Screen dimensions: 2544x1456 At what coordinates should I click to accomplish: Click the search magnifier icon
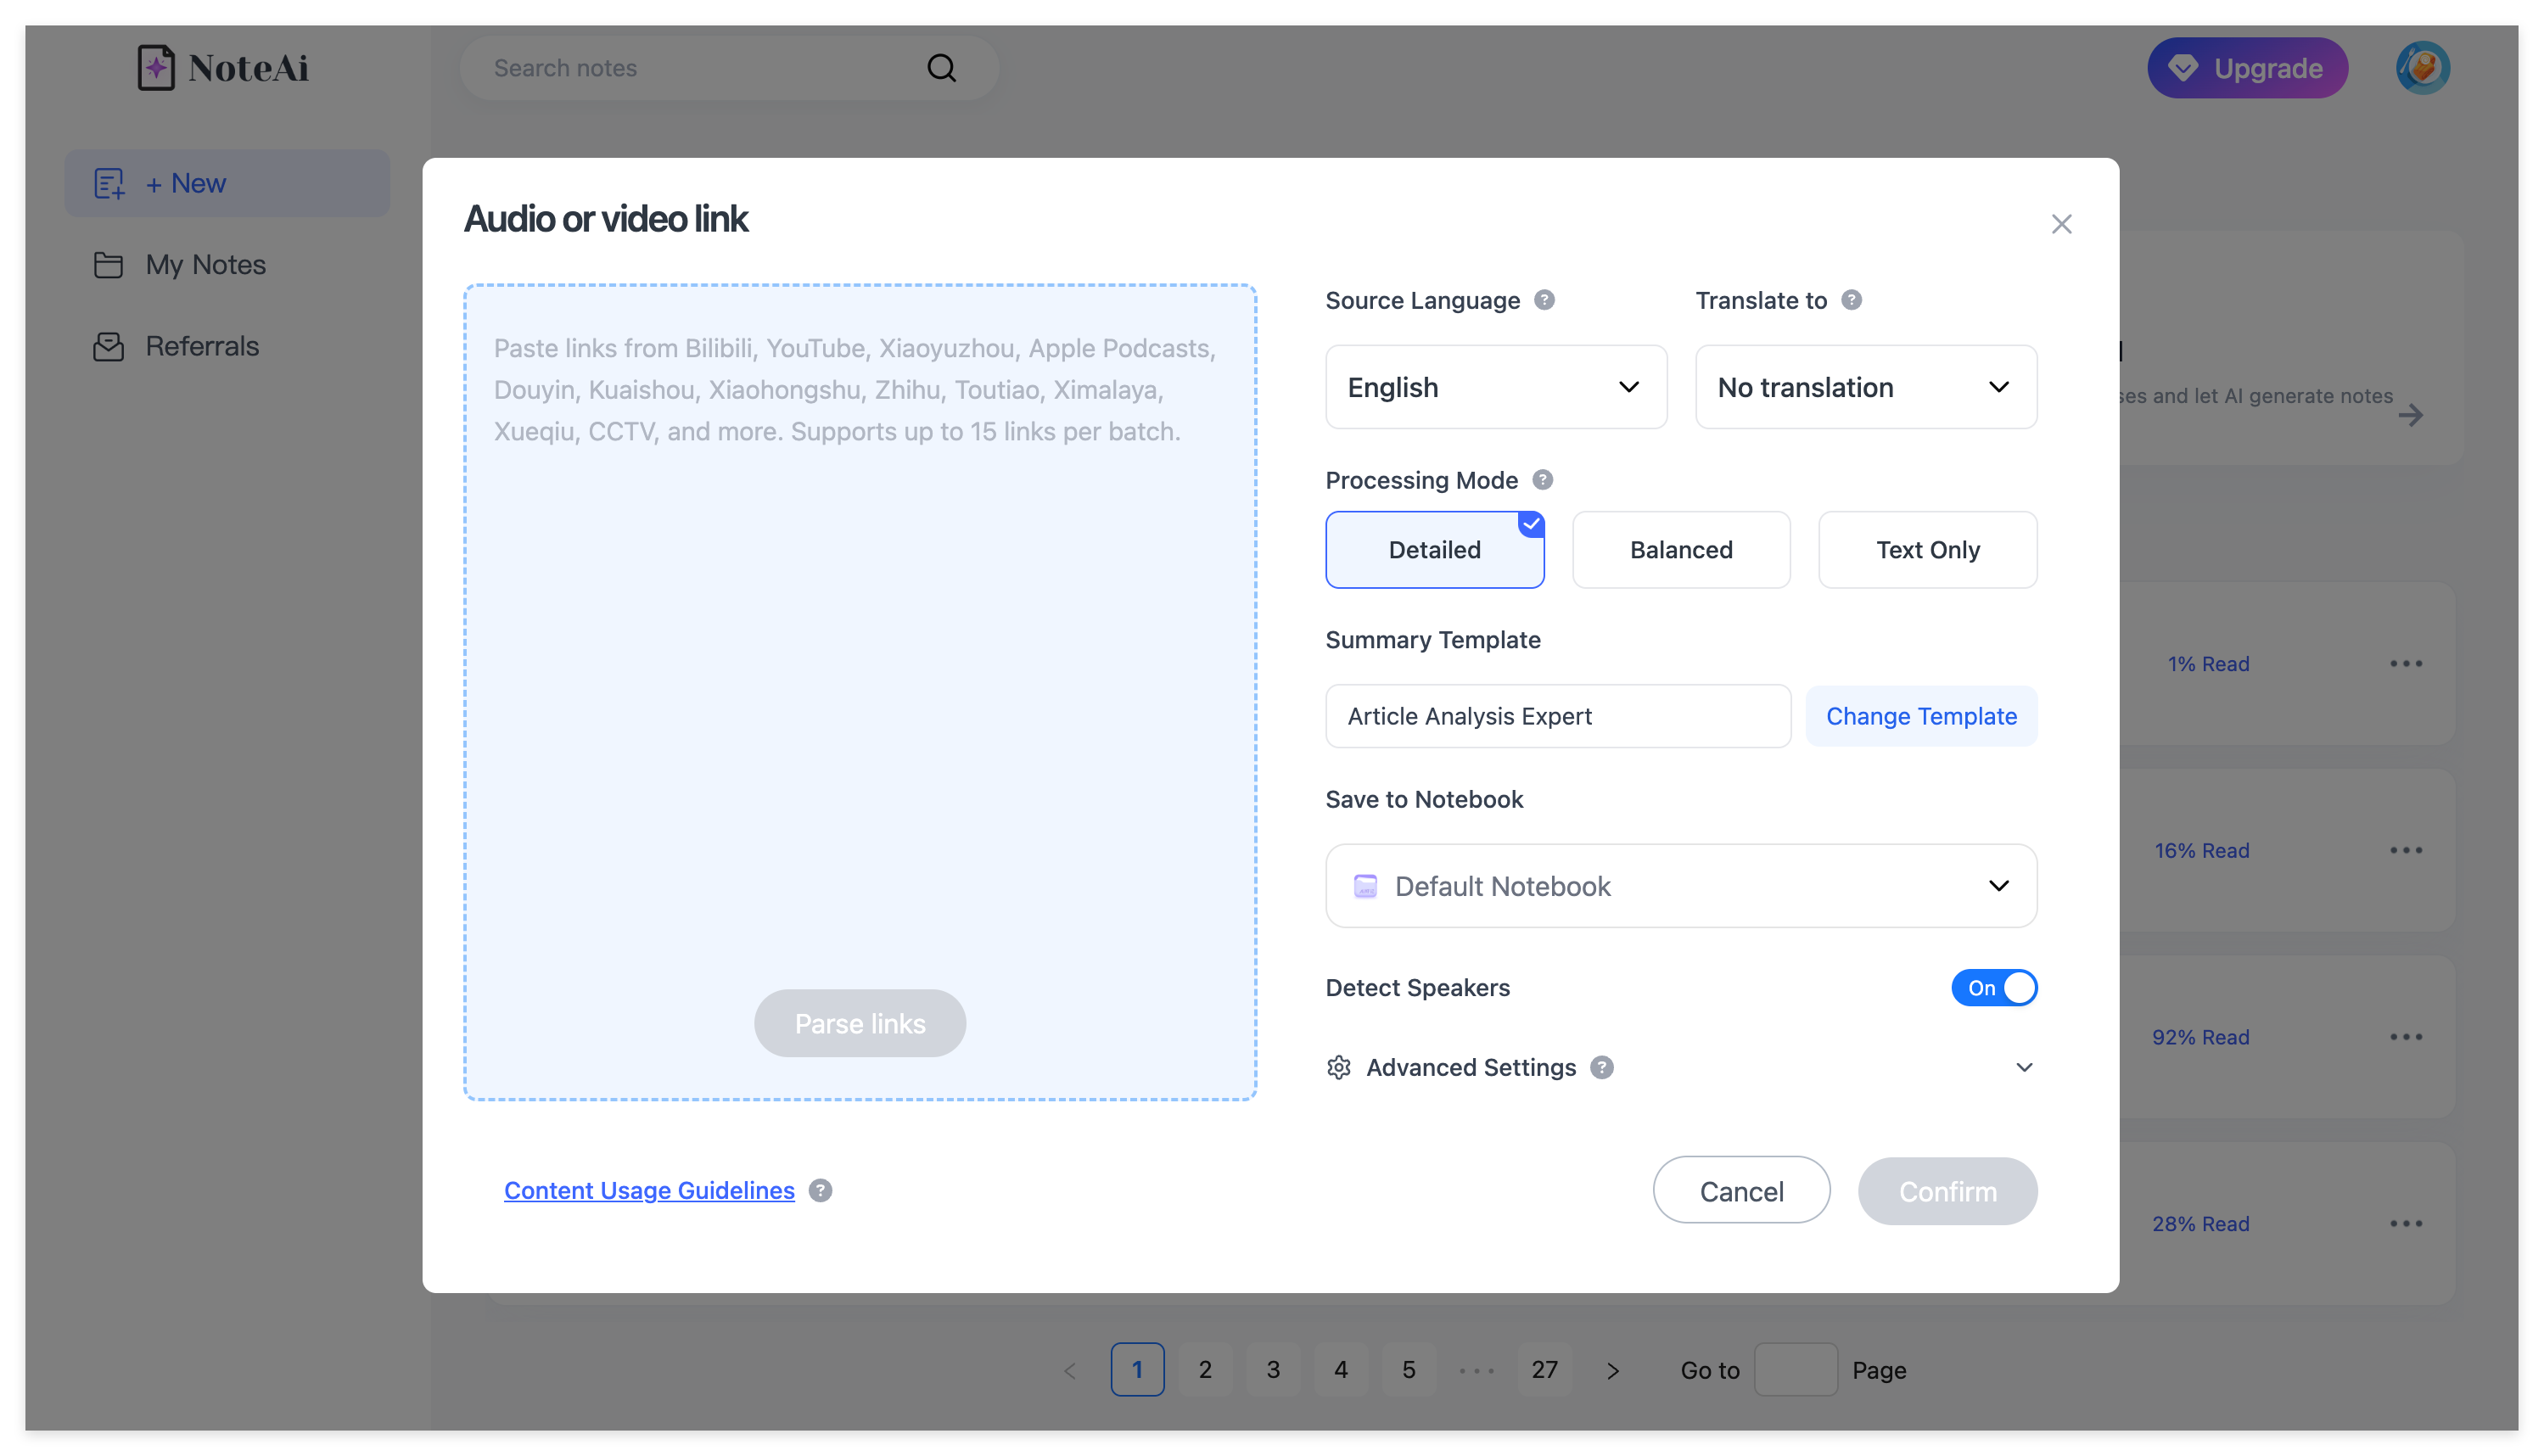(x=941, y=67)
